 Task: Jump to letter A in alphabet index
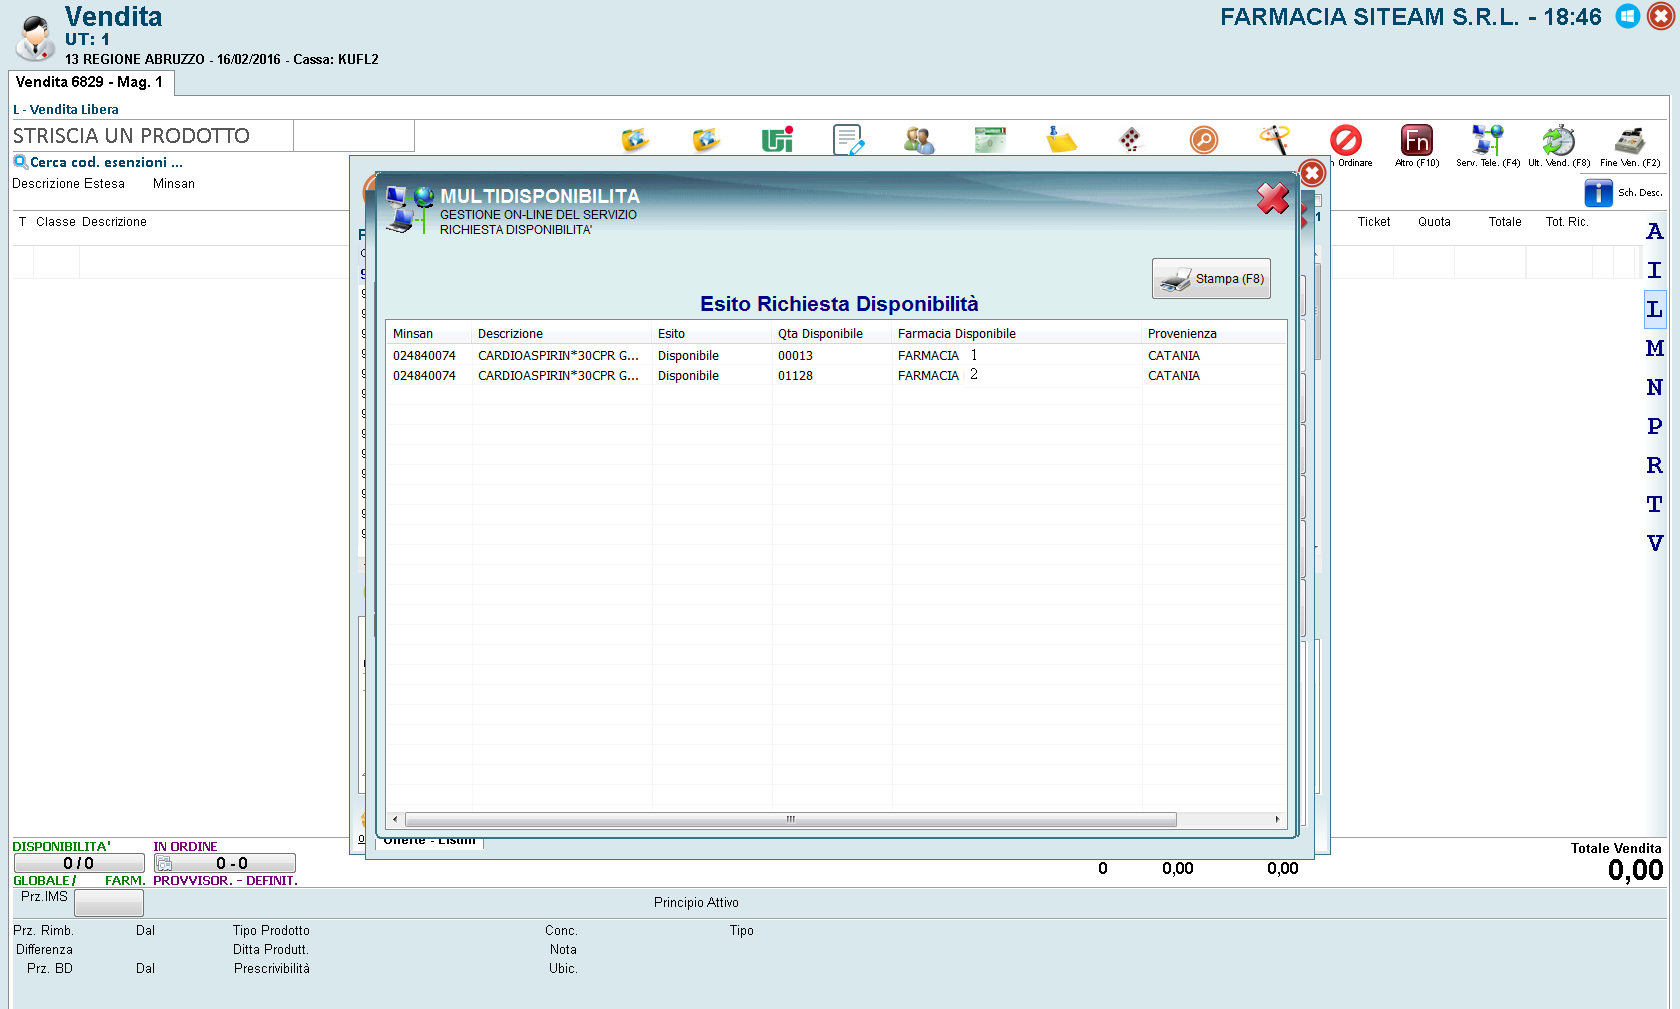1655,231
